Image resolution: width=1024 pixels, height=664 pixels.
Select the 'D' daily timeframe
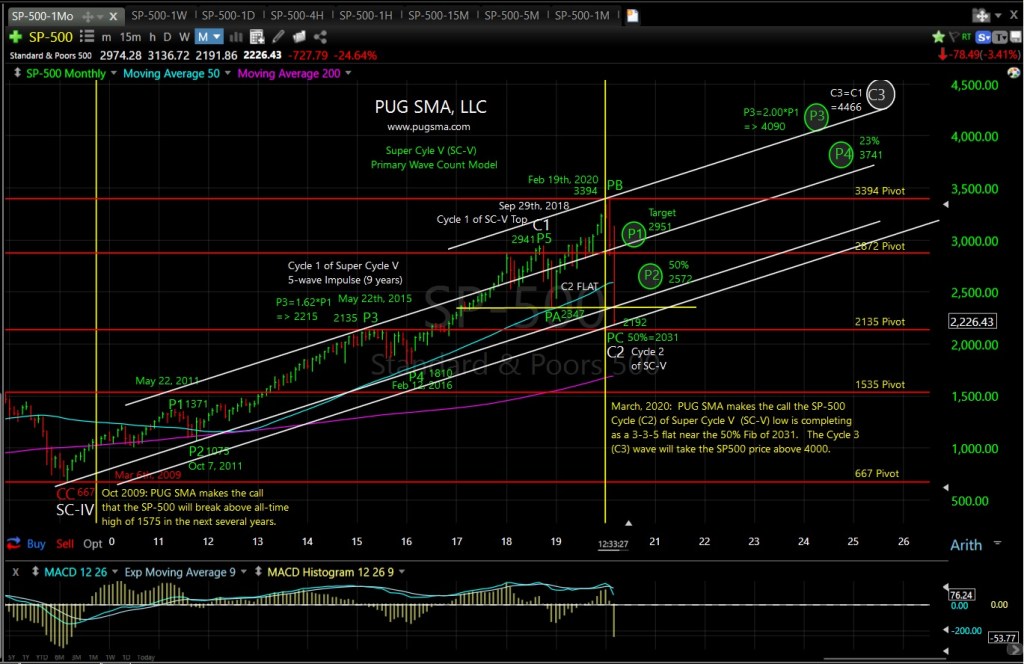coord(167,37)
